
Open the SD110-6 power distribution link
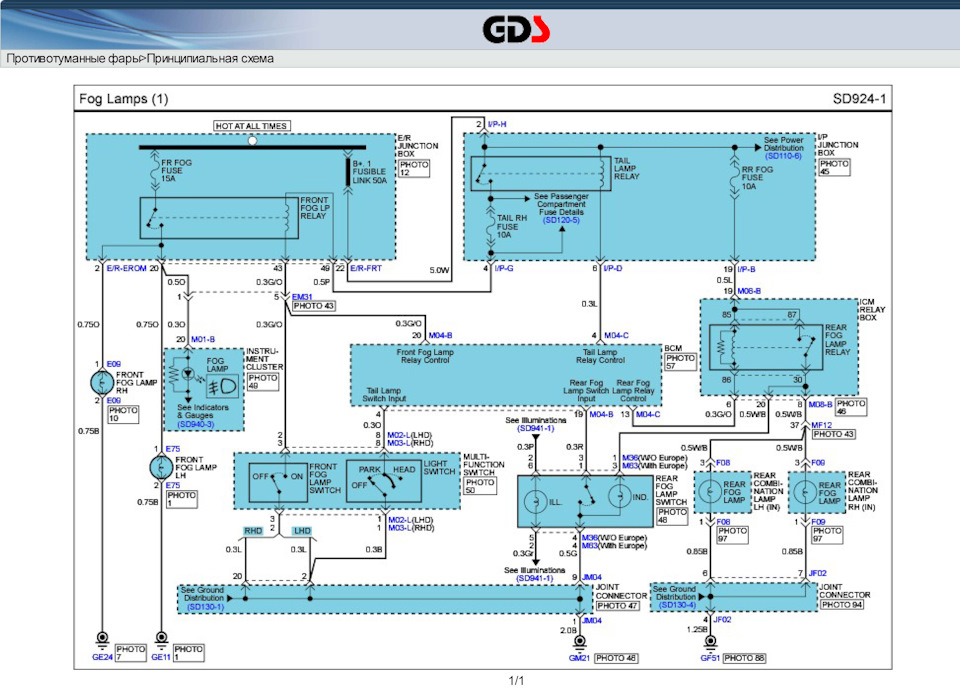(x=785, y=157)
